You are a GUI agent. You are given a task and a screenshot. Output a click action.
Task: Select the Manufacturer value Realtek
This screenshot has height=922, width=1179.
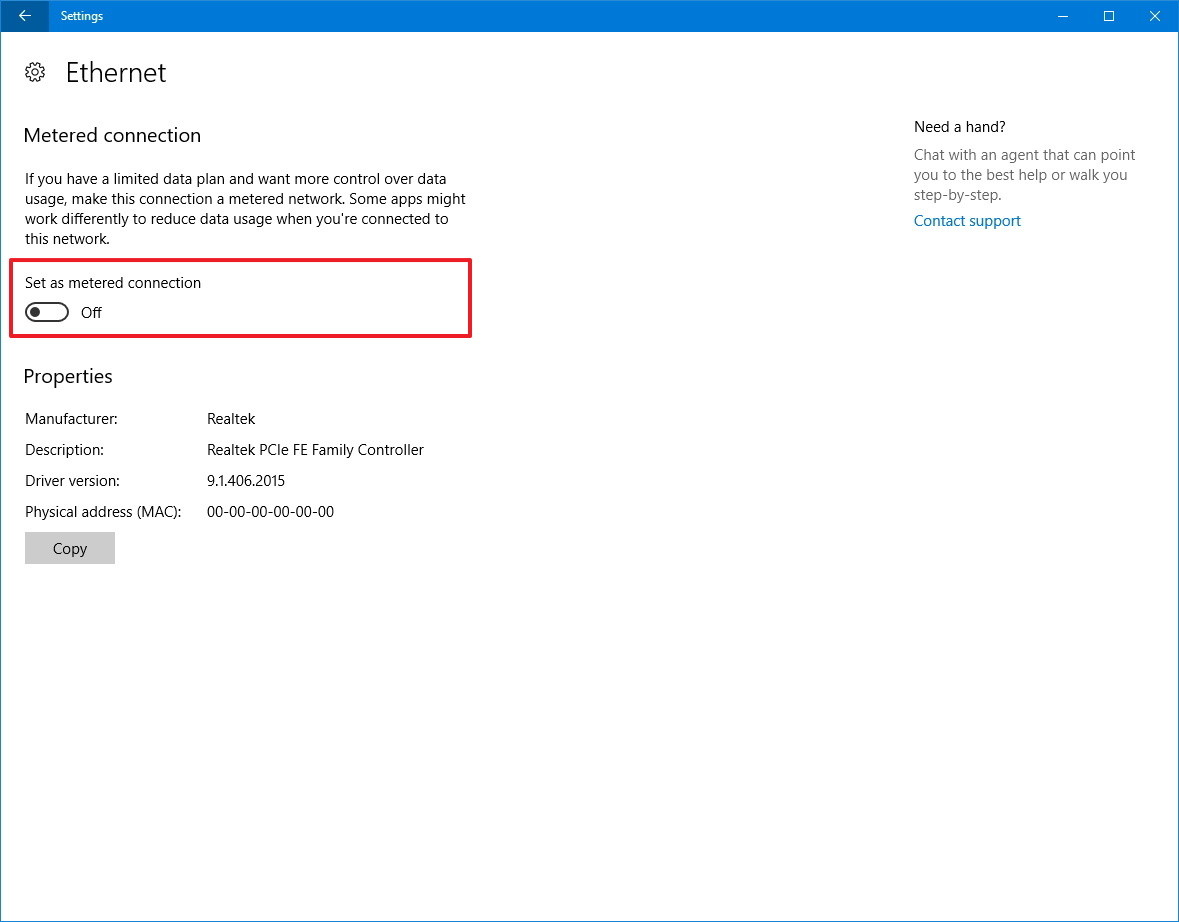(x=231, y=418)
